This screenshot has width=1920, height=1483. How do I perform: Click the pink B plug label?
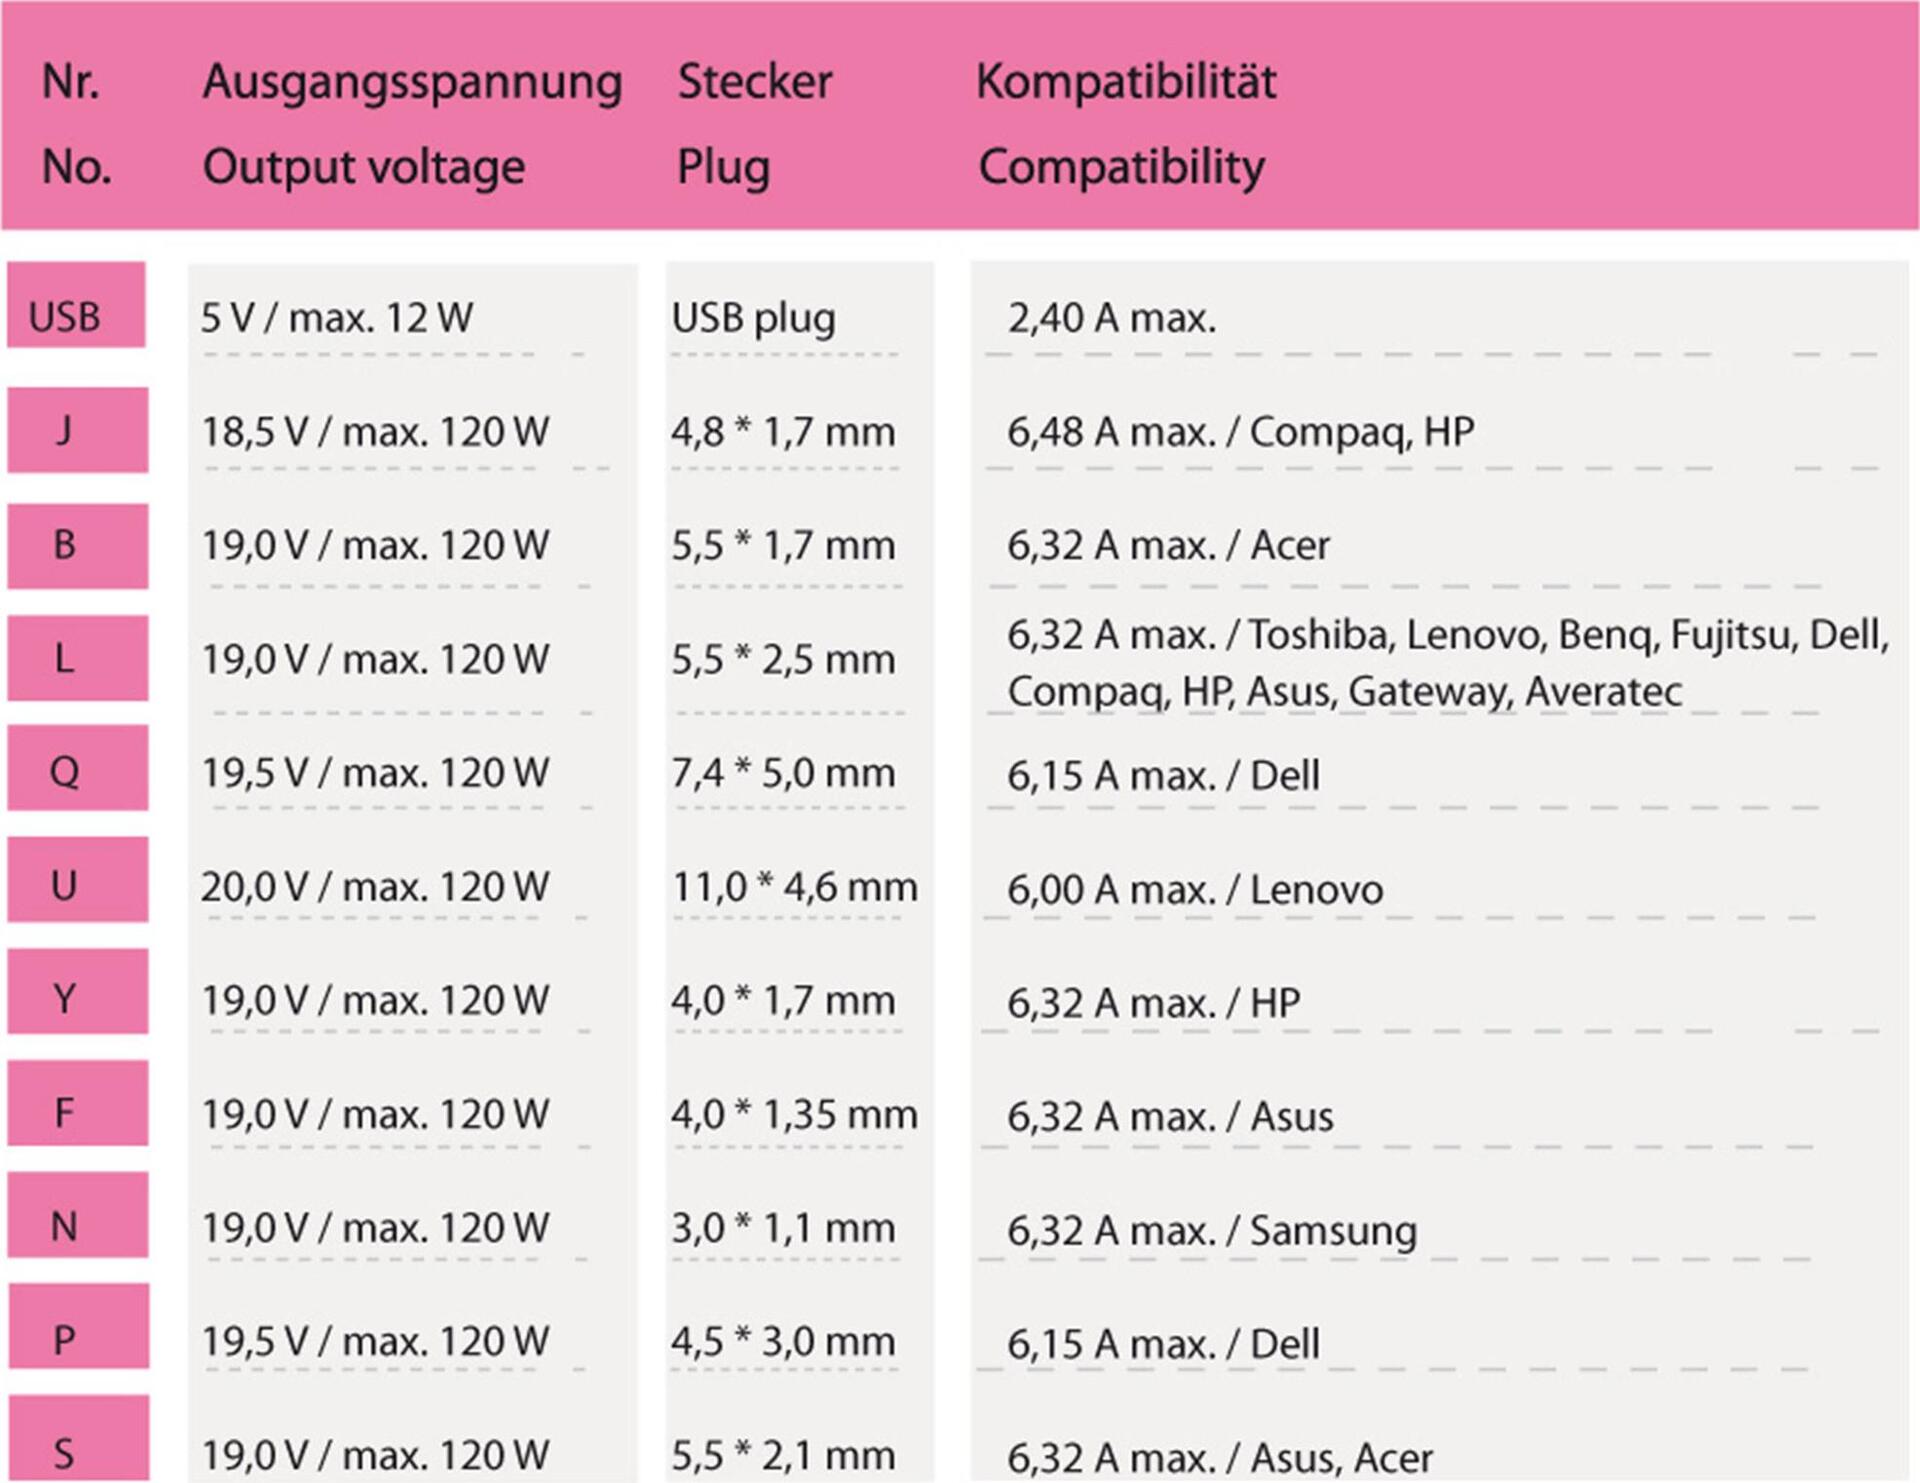click(x=78, y=546)
